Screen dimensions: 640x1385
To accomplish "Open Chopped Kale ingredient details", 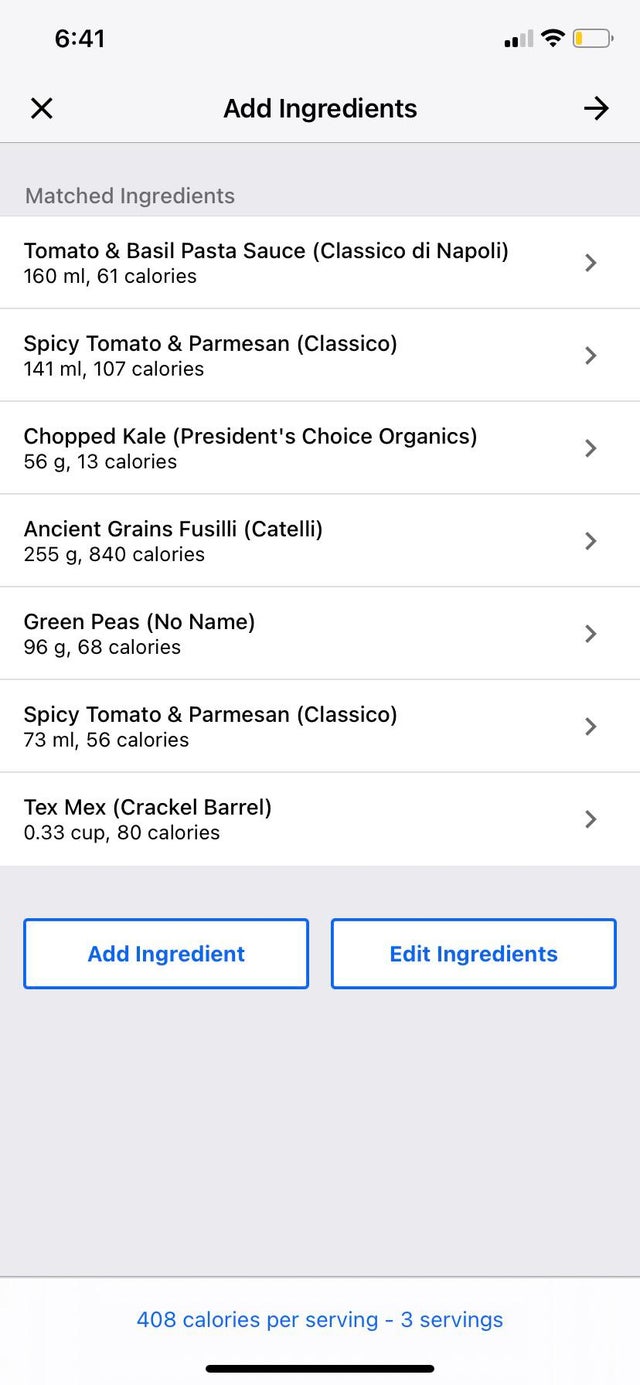I will tap(250, 448).
